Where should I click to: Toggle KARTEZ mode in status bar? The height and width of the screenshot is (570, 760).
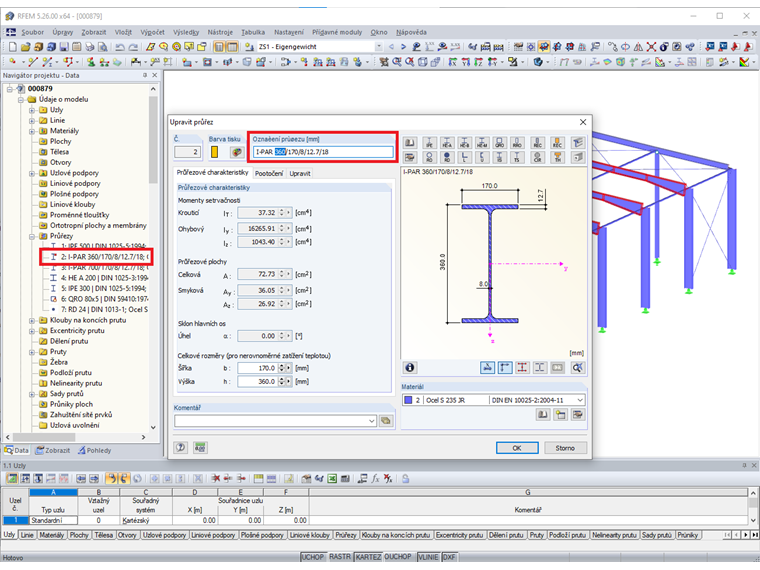pyautogui.click(x=368, y=557)
